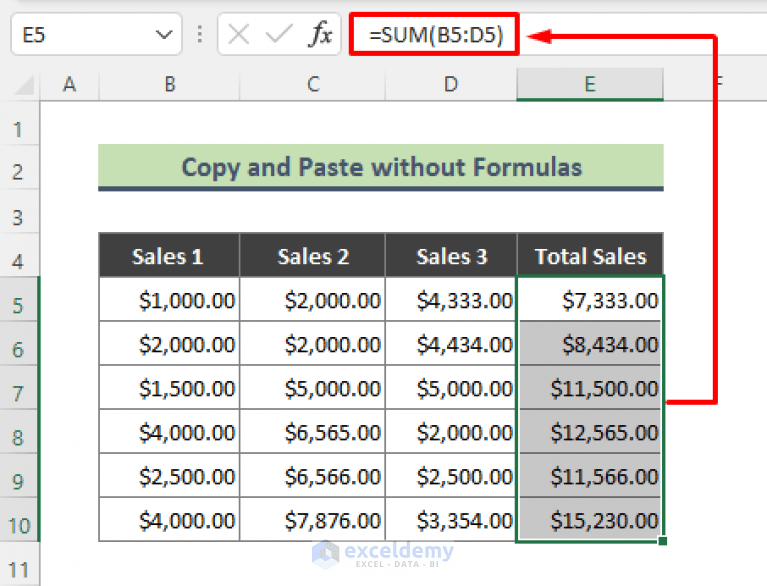
Task: Click the Select All corner triangle
Action: click(25, 85)
